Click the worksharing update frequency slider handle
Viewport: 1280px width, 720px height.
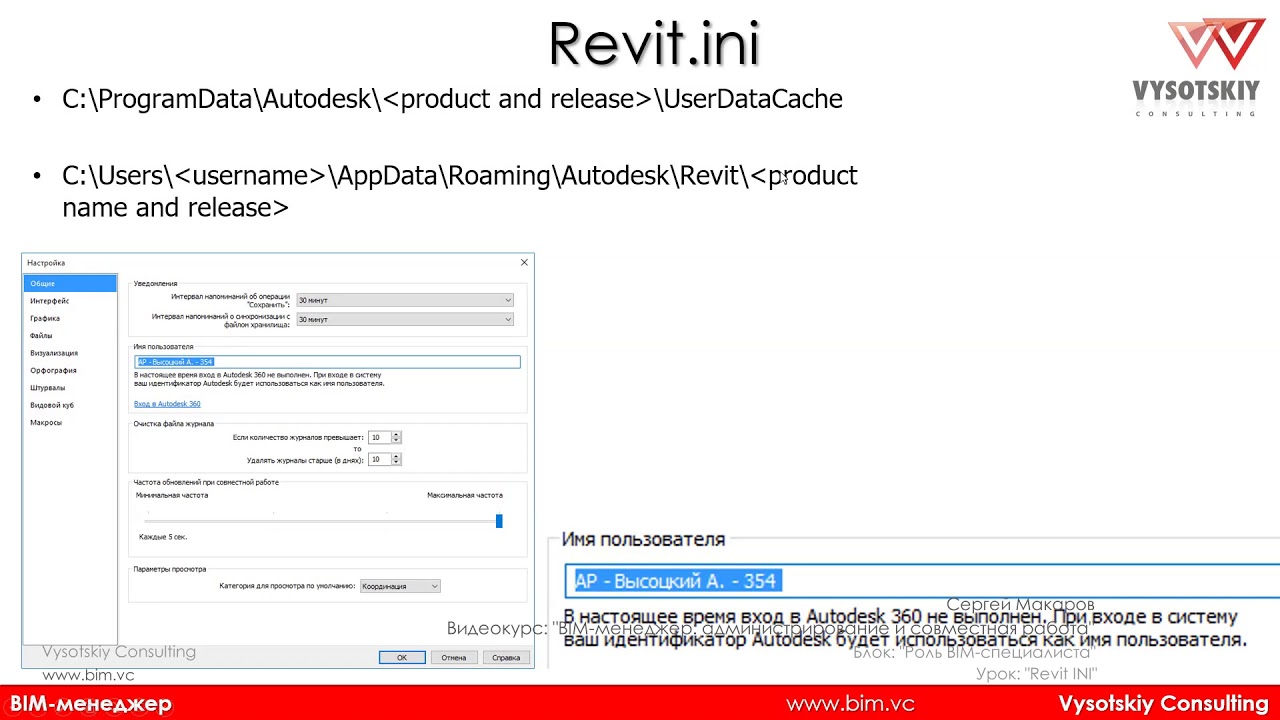pos(499,521)
